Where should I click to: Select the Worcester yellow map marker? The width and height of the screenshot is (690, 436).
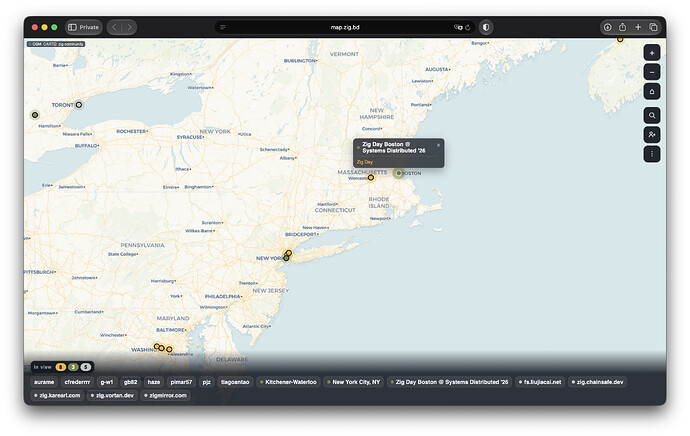[x=371, y=178]
